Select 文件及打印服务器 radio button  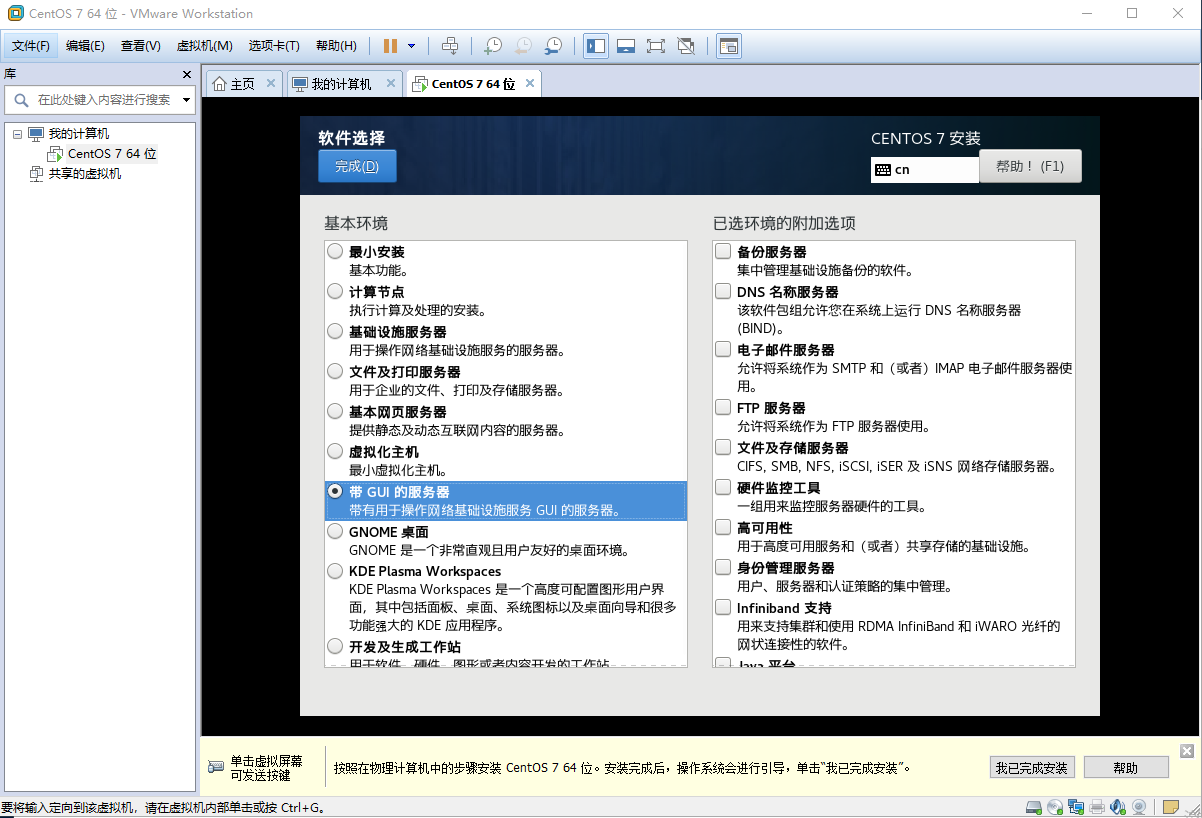click(336, 372)
